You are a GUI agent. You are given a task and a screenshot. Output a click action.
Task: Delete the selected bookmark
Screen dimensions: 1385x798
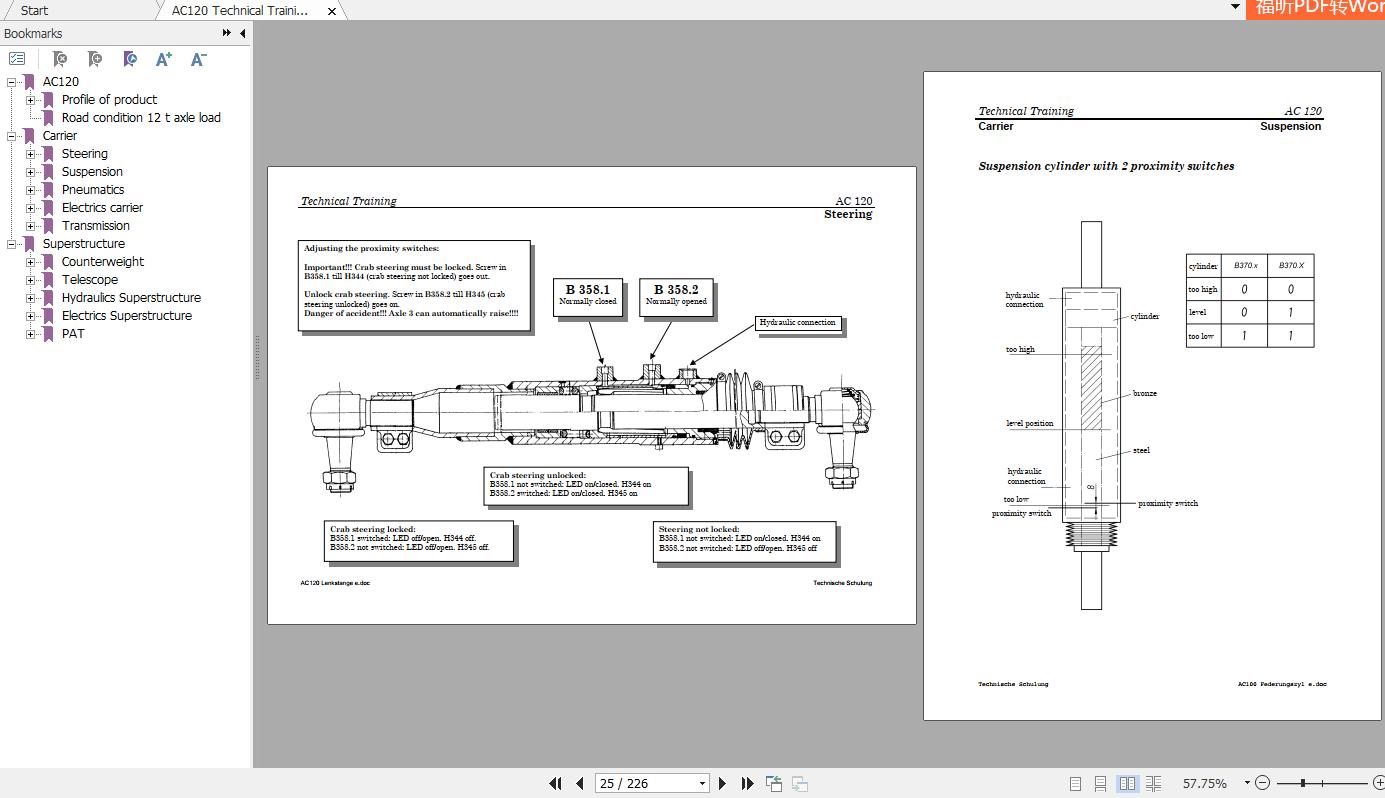click(60, 59)
